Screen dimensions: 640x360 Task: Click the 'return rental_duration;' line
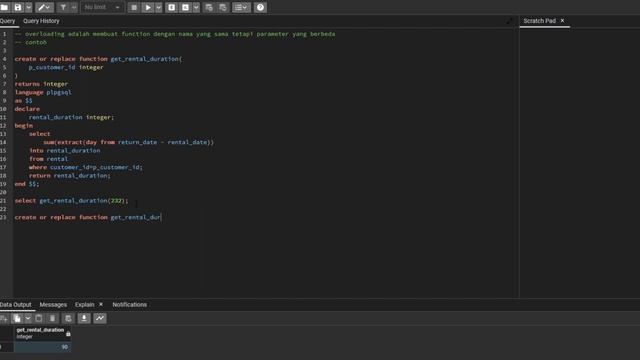click(x=69, y=176)
